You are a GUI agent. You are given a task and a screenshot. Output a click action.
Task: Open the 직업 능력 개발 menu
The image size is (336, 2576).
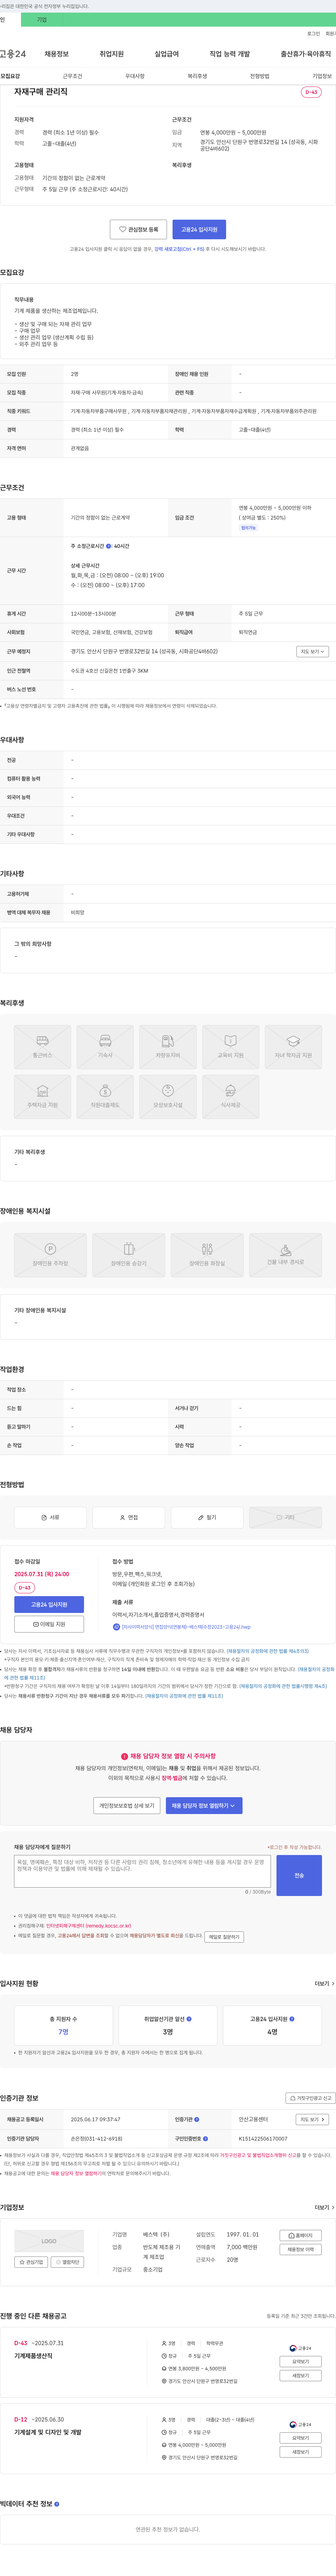click(x=230, y=54)
